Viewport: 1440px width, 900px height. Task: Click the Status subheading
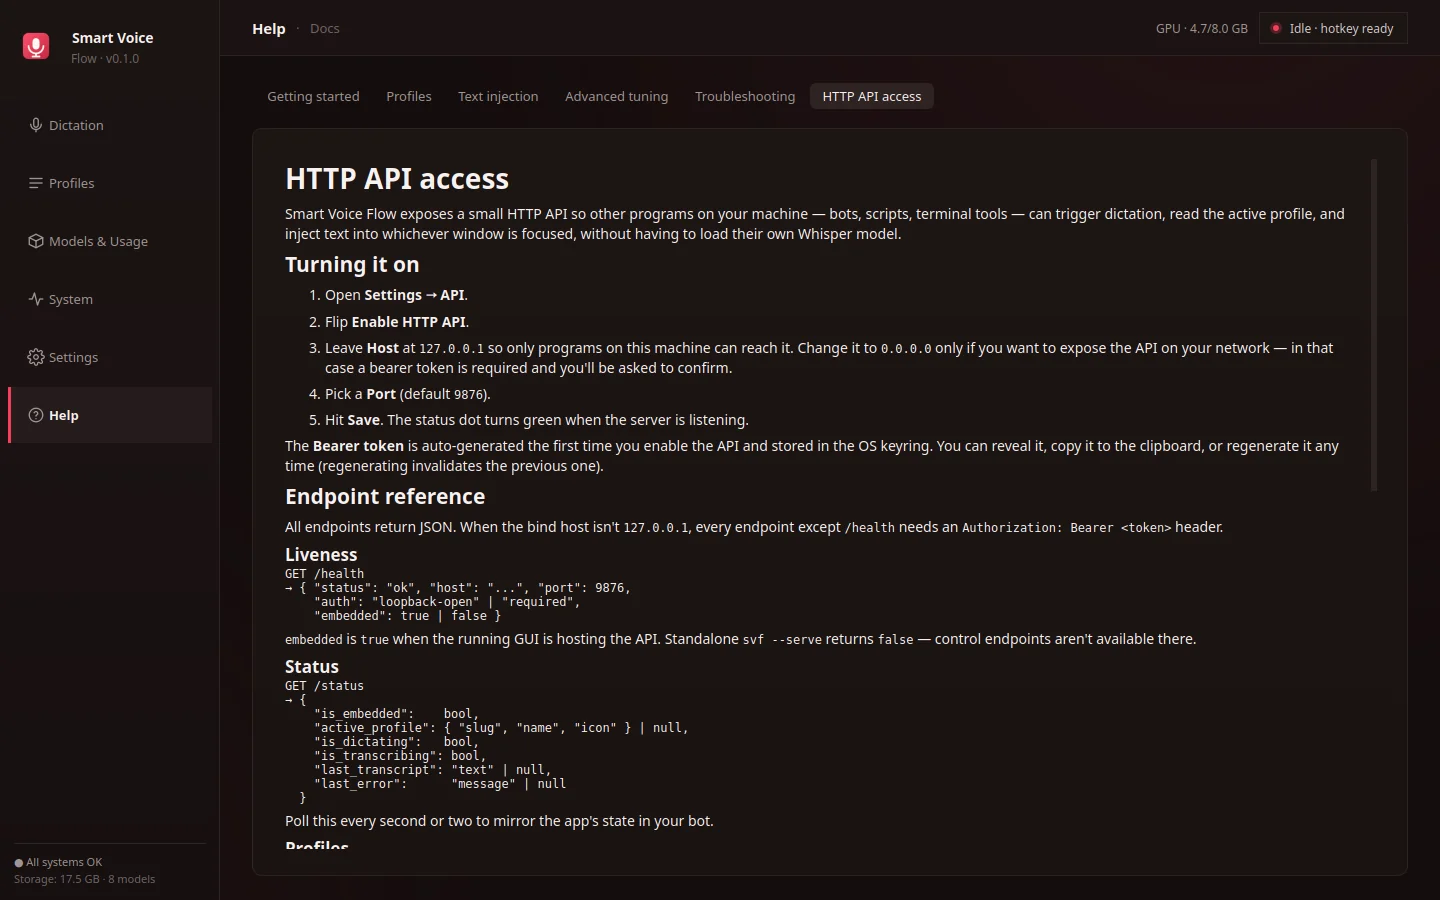click(x=312, y=666)
